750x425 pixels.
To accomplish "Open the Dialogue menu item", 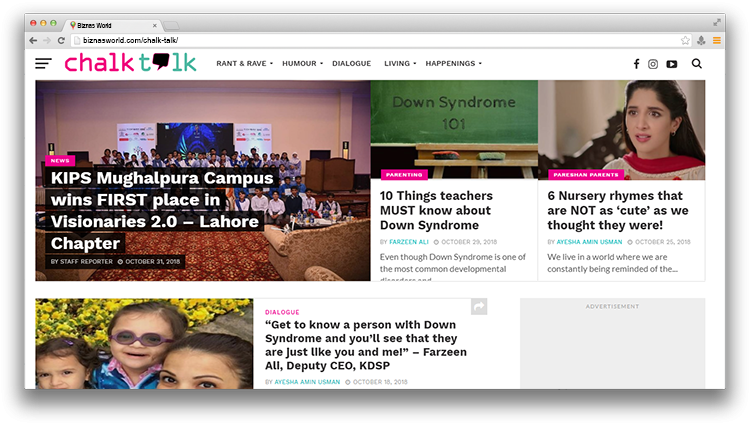I will pos(352,63).
